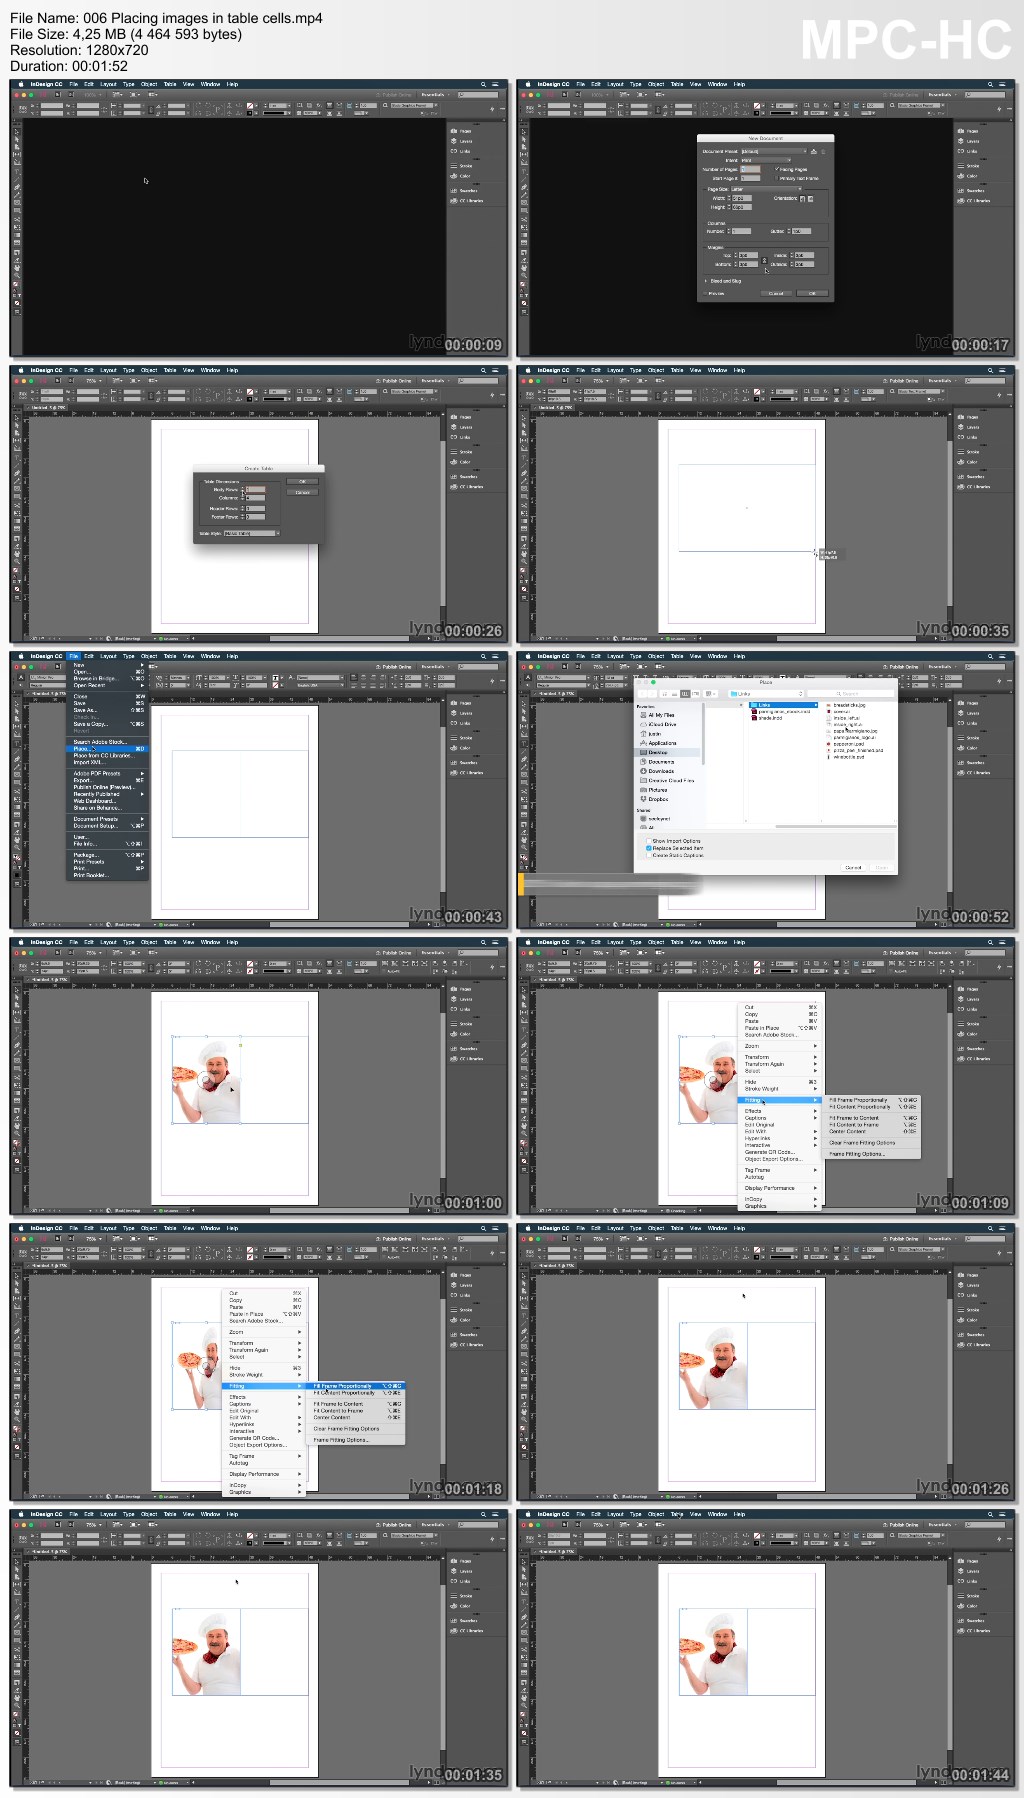The width and height of the screenshot is (1024, 1798).
Task: Open the Essentials workspace dropdown in the 00:00:09 frame
Action: pos(437,95)
